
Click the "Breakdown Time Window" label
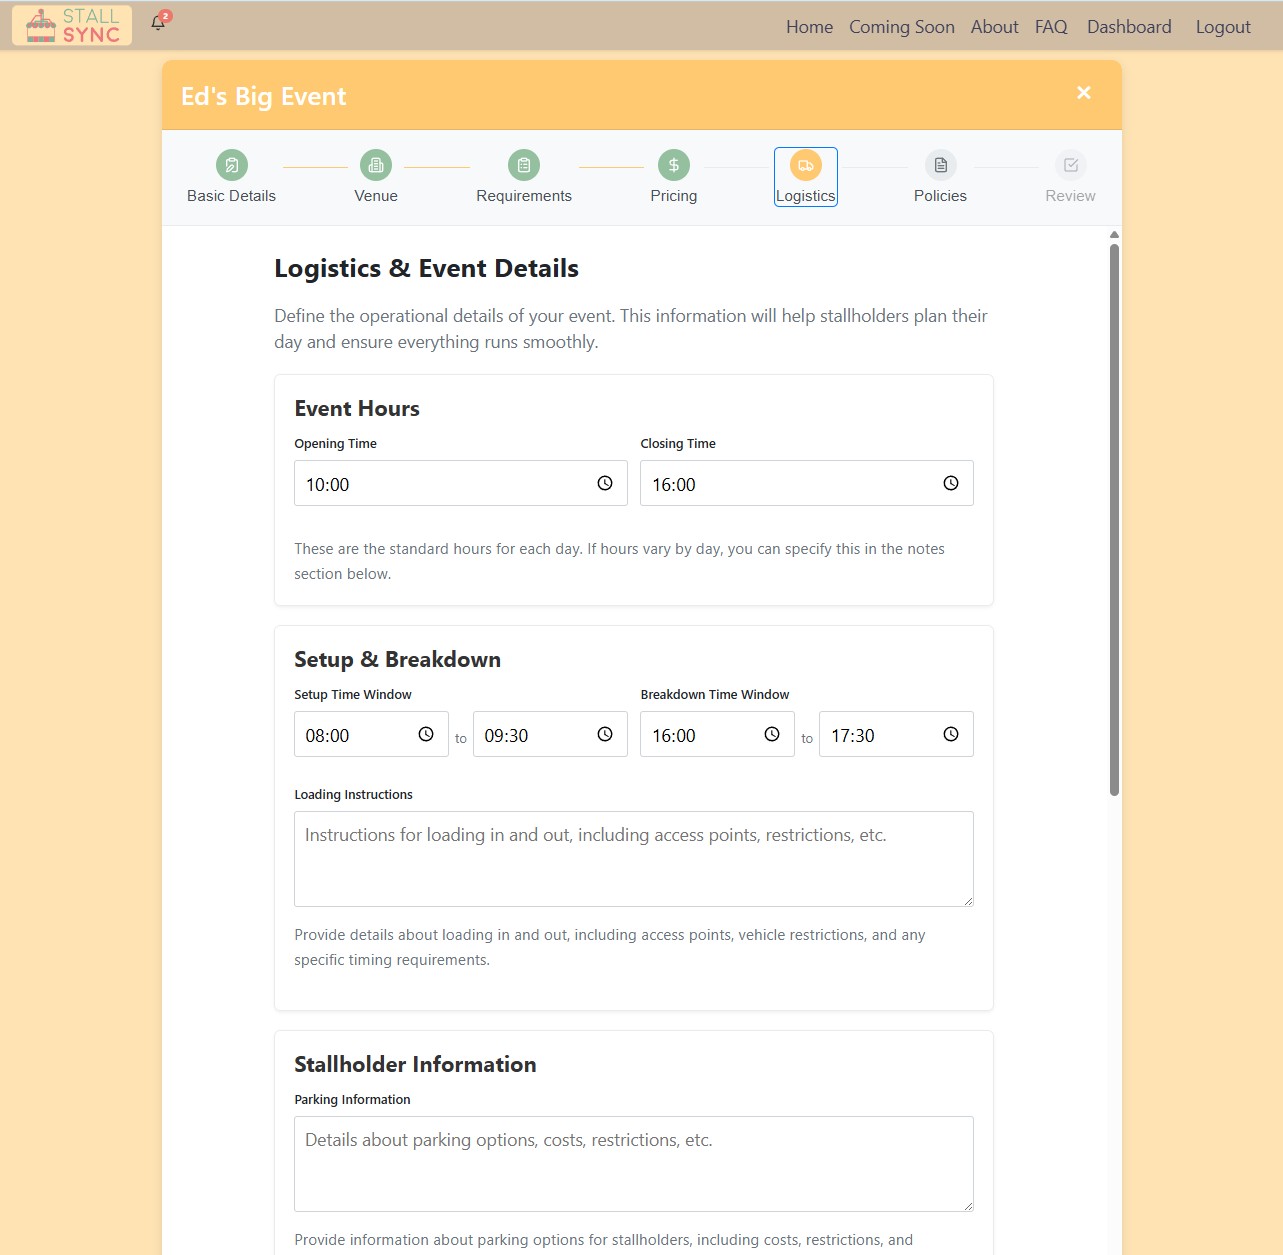(x=715, y=694)
